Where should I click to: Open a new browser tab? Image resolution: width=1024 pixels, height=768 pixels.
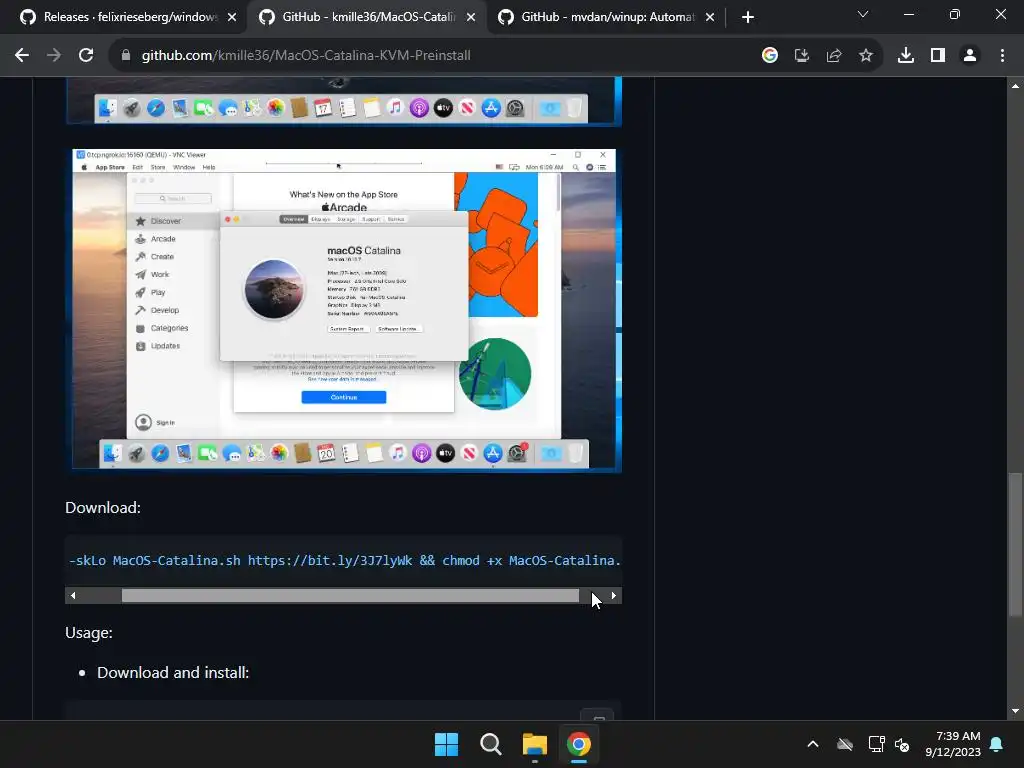(x=748, y=17)
